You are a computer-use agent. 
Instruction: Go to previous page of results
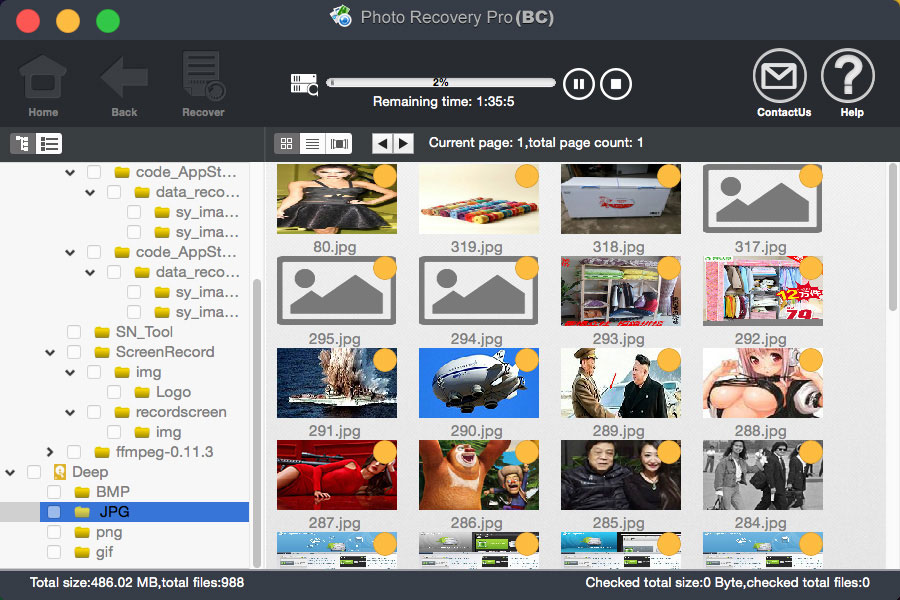click(382, 144)
